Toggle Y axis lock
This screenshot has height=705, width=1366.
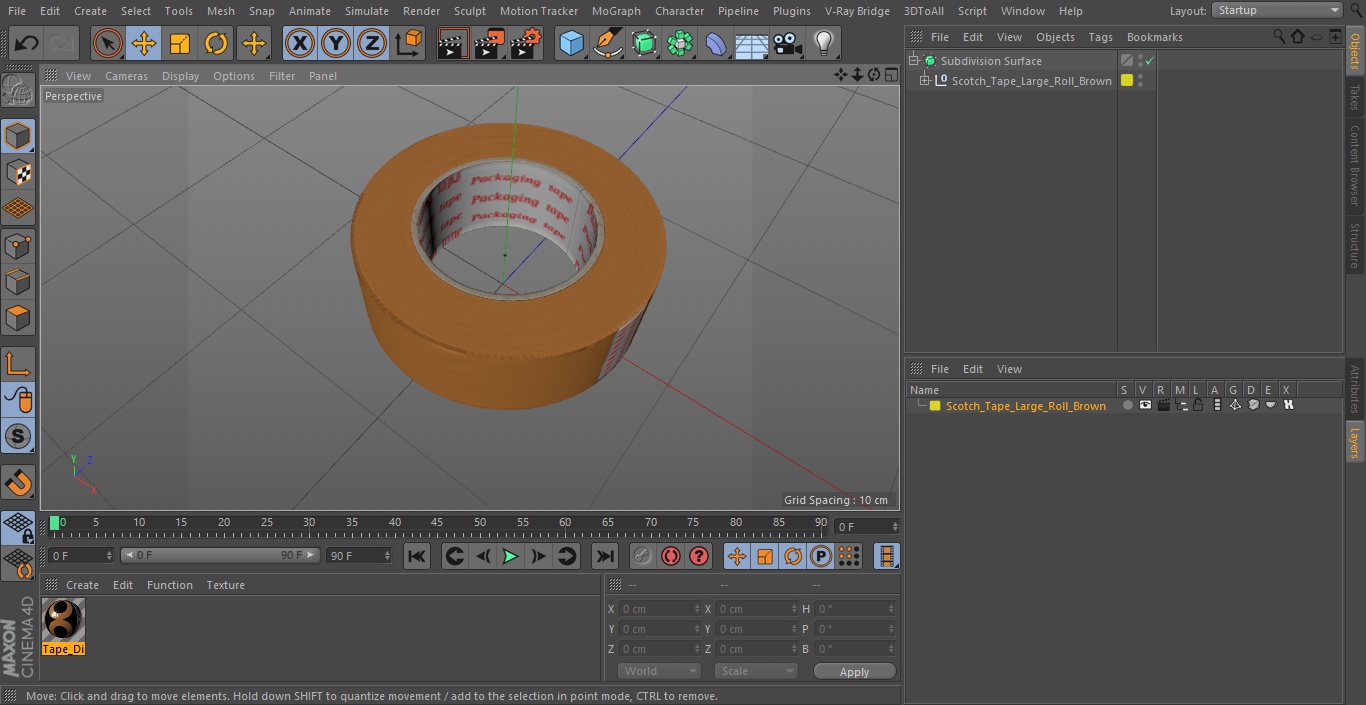pyautogui.click(x=336, y=44)
